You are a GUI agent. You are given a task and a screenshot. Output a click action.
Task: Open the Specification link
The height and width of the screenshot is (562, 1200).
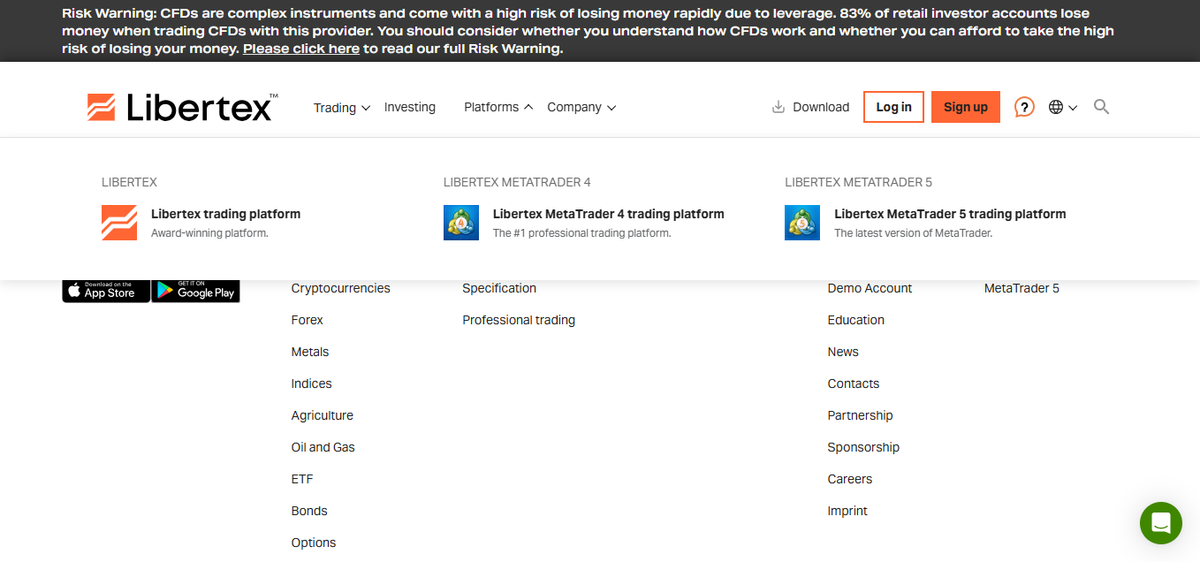pos(499,288)
